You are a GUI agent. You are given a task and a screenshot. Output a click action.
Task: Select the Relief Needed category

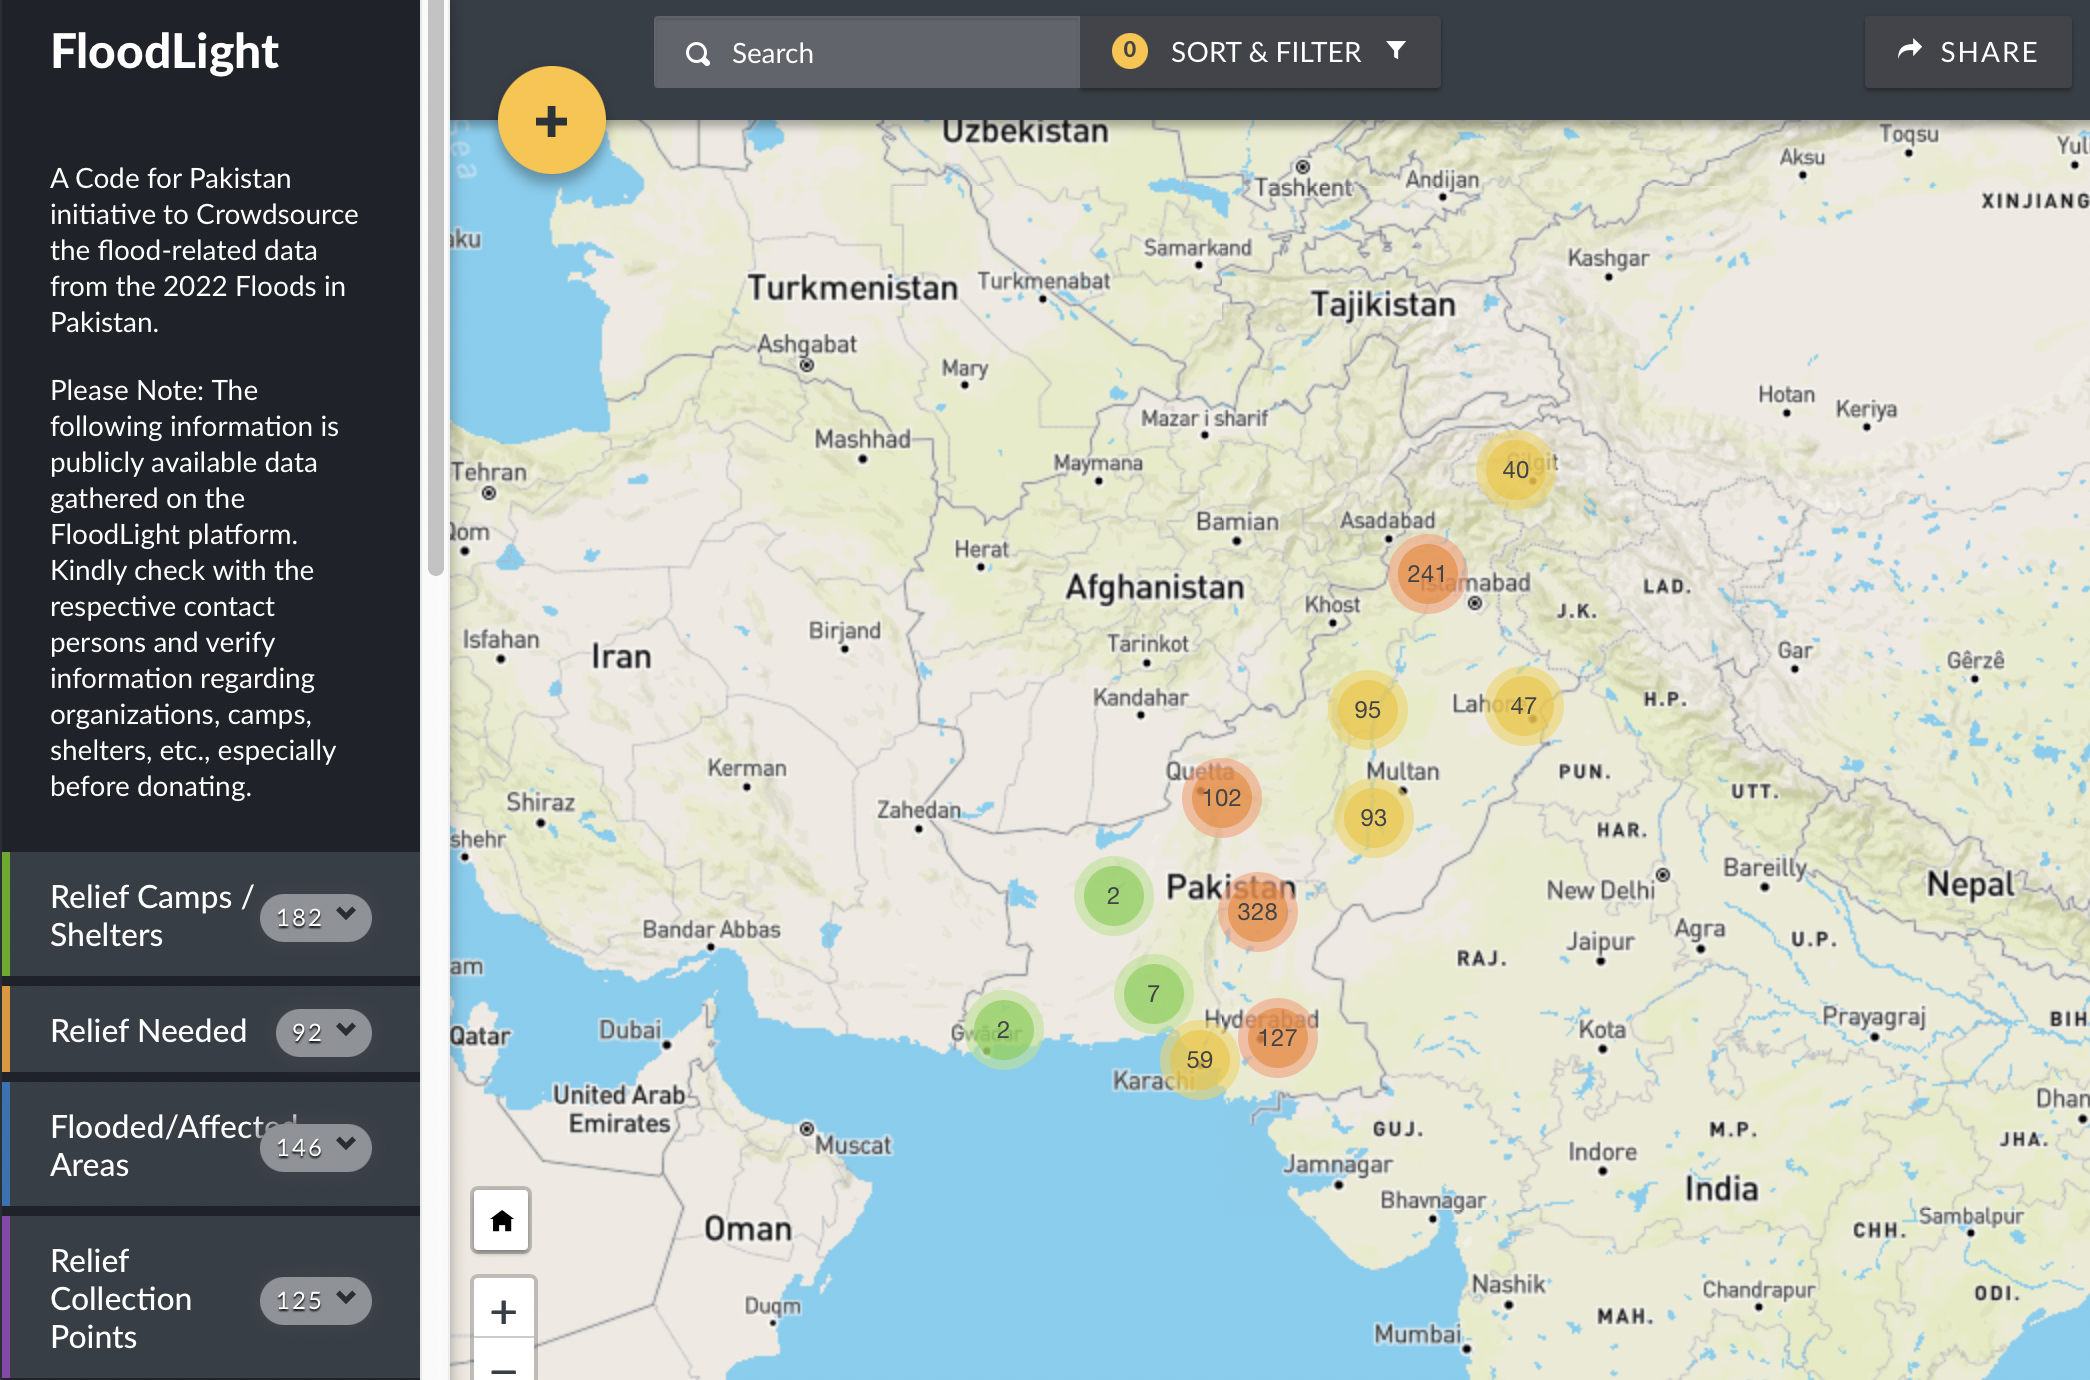[211, 1030]
